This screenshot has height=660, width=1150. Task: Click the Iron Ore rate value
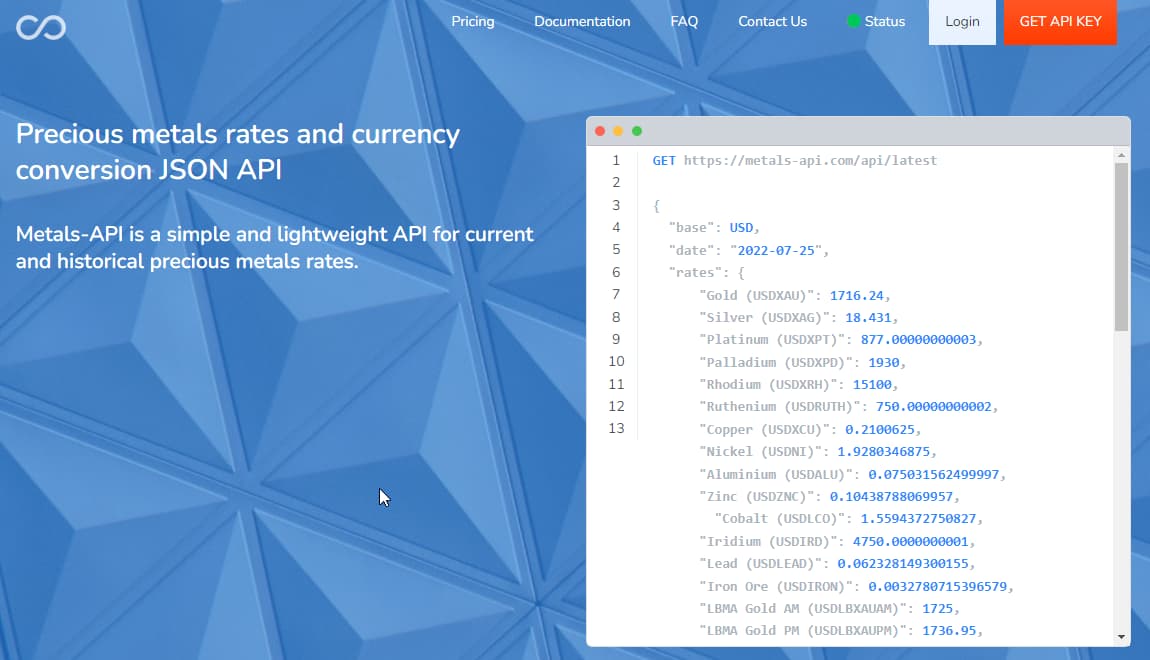pos(937,586)
